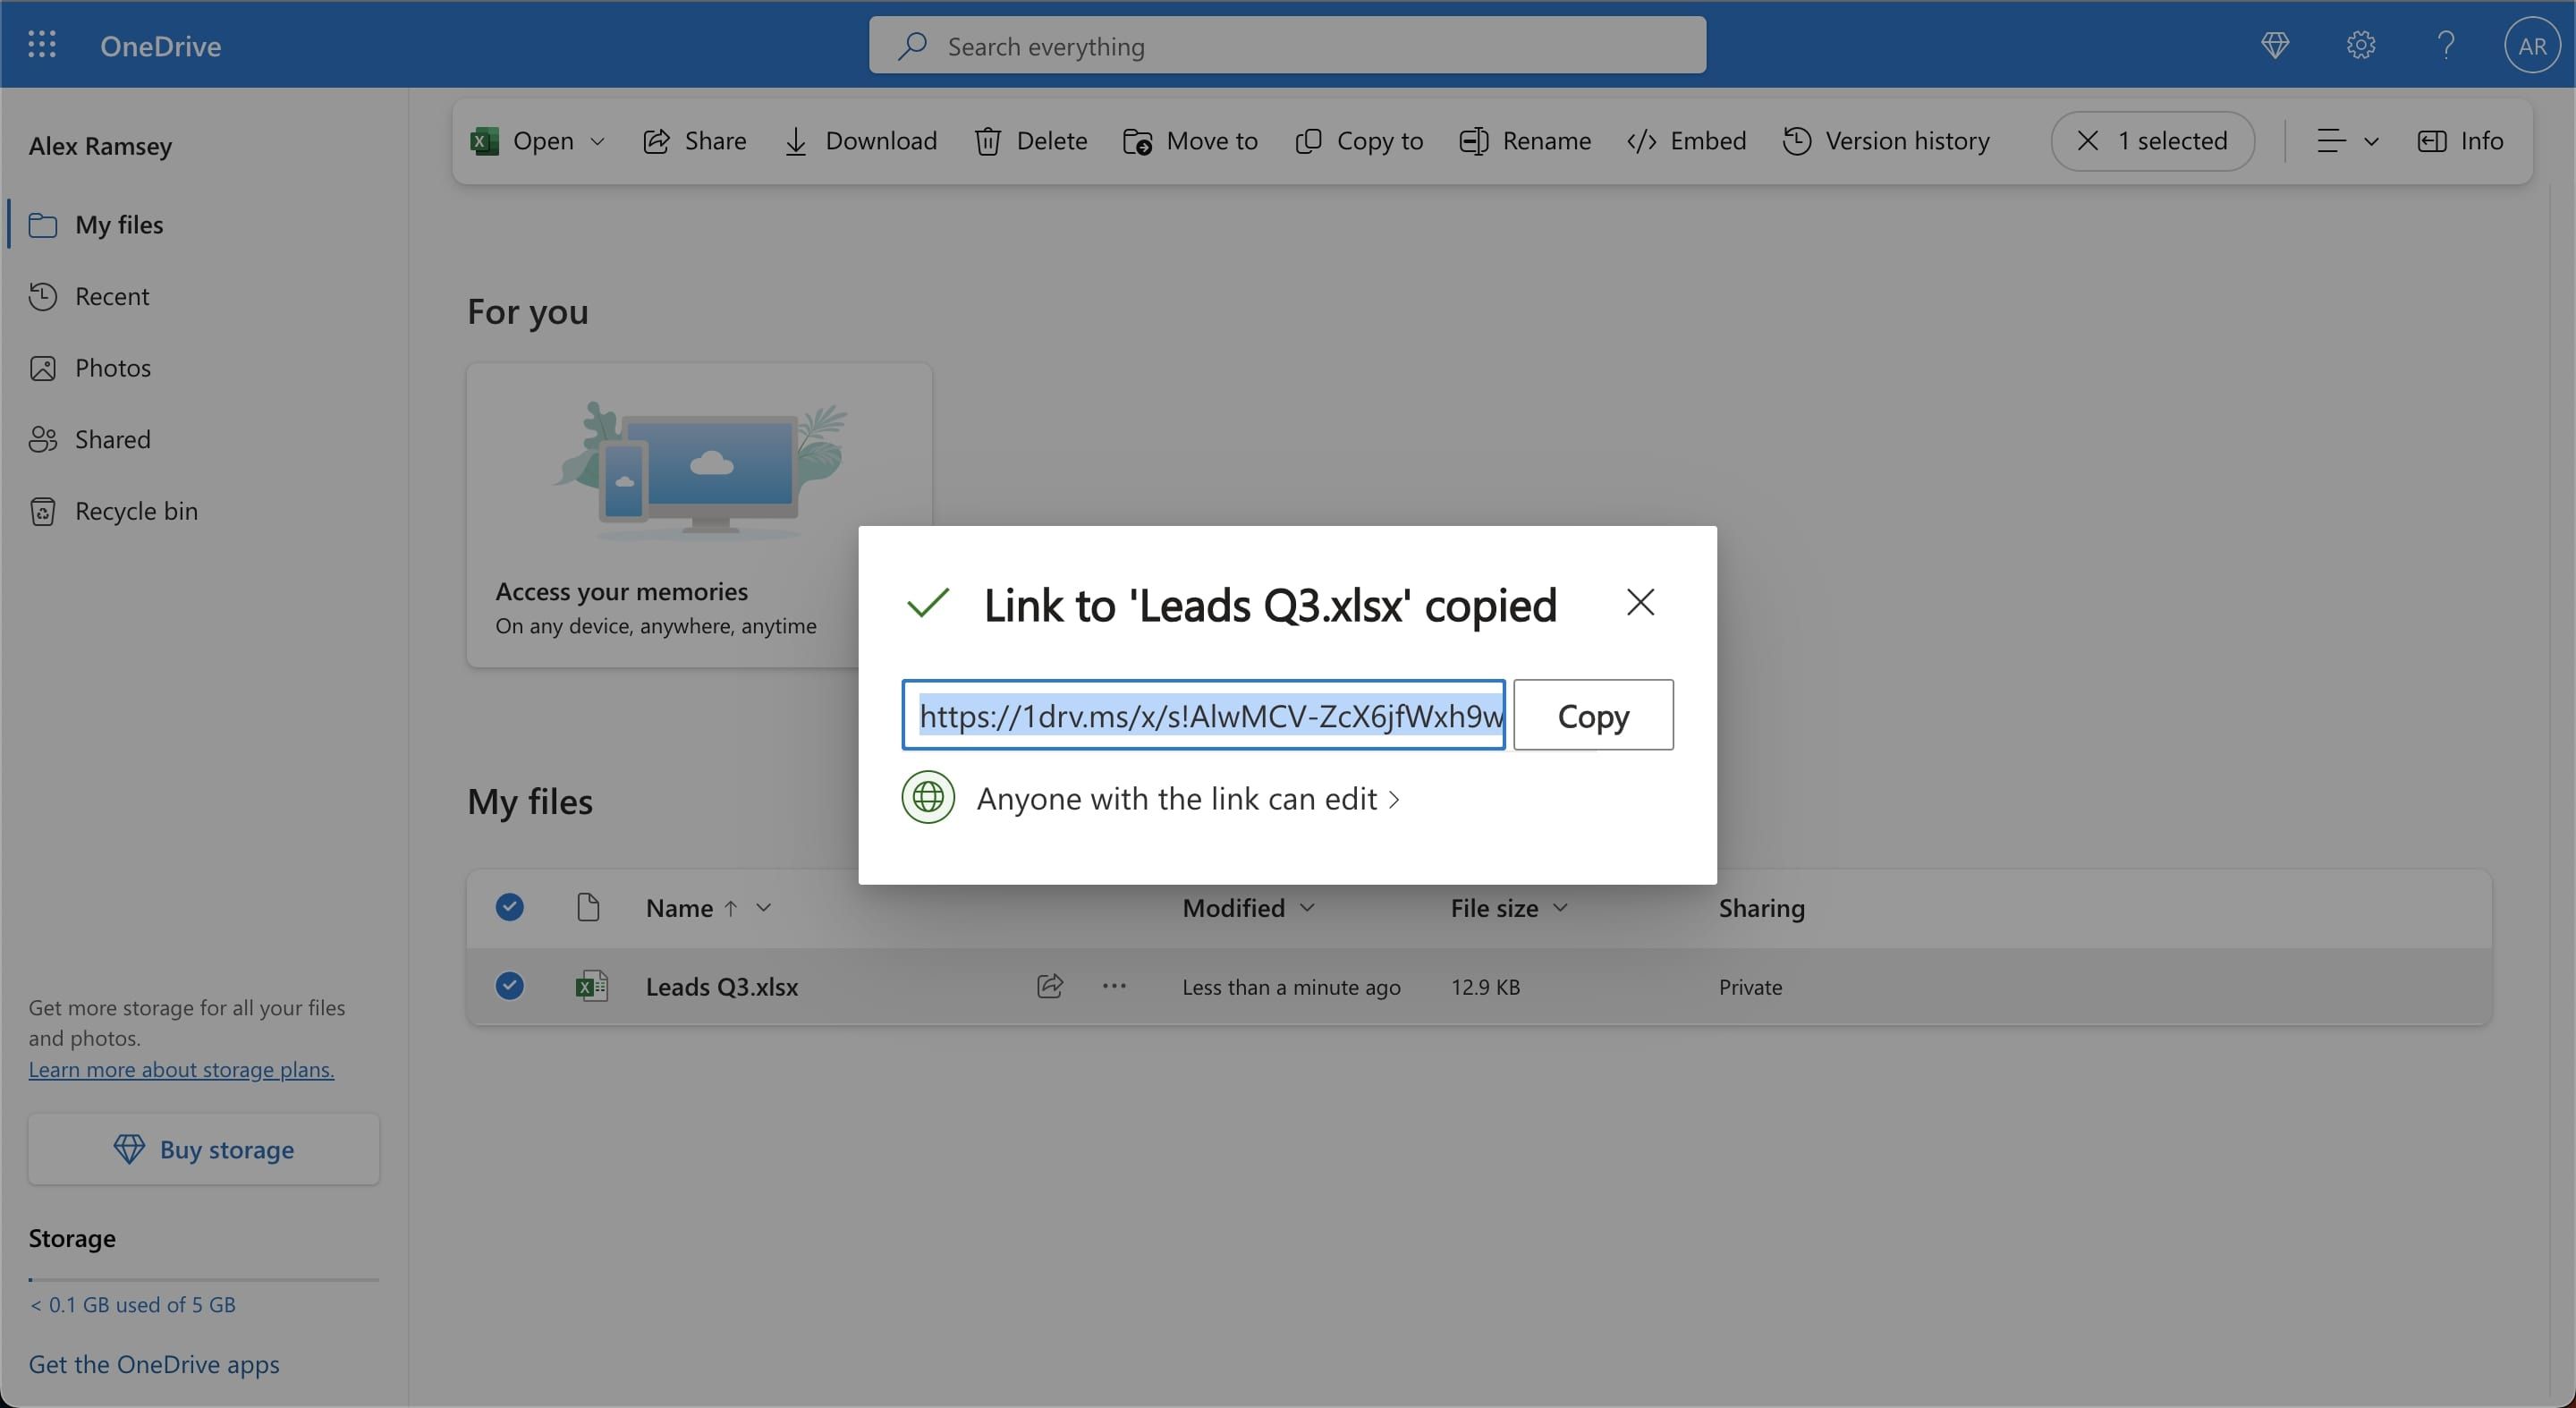
Task: Select Move to in the toolbar
Action: 1189,141
